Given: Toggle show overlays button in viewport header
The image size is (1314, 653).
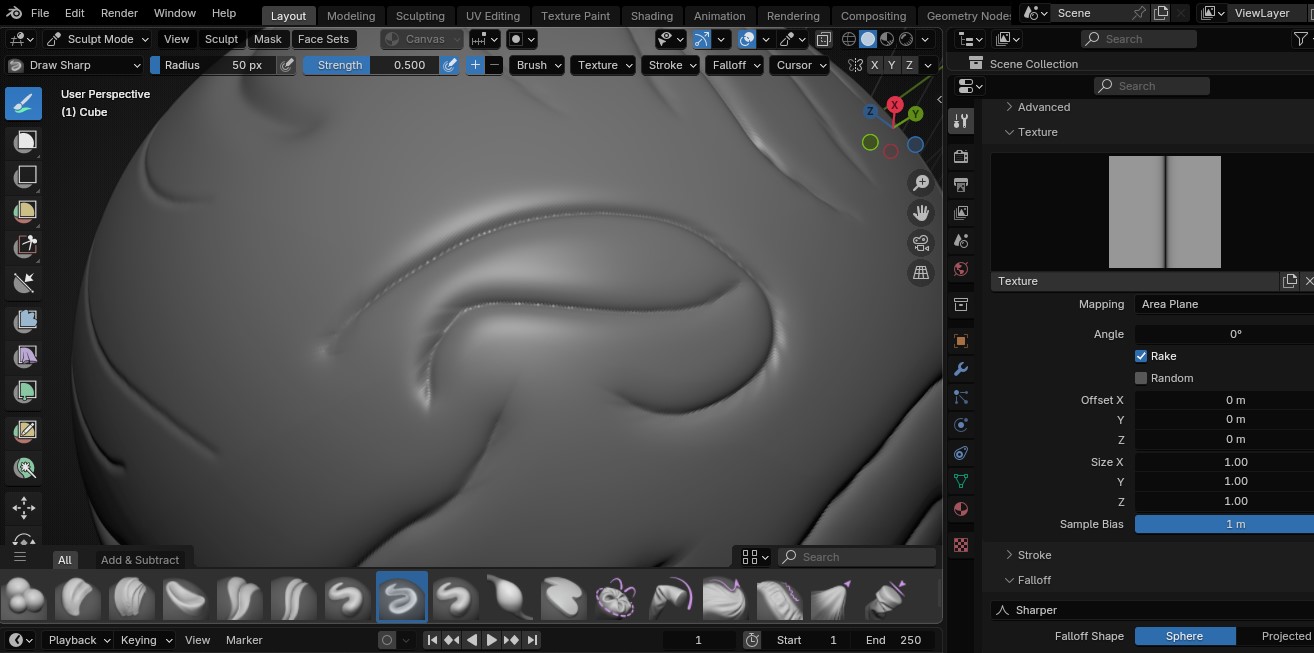Looking at the screenshot, I should (747, 39).
